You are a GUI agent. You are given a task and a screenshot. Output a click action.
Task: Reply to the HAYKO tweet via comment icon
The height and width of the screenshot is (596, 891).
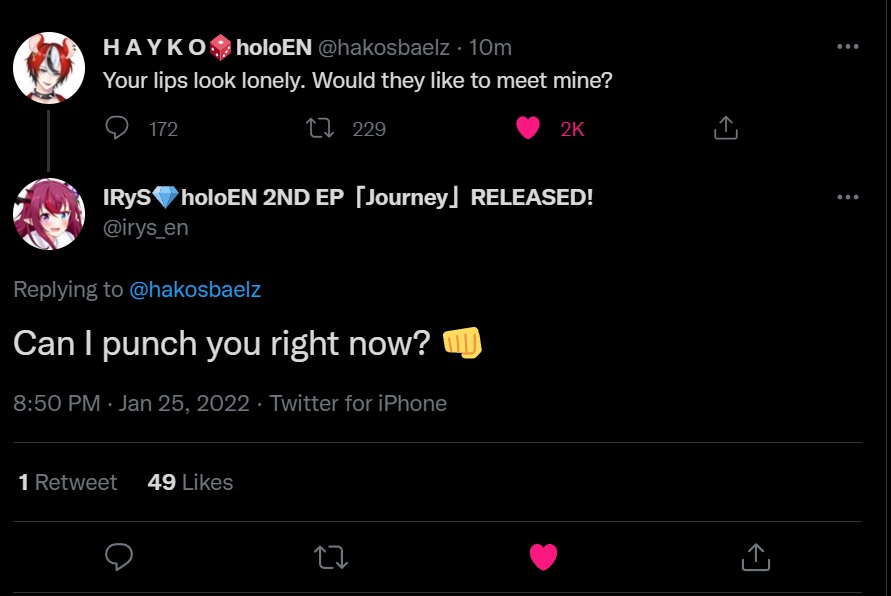118,128
